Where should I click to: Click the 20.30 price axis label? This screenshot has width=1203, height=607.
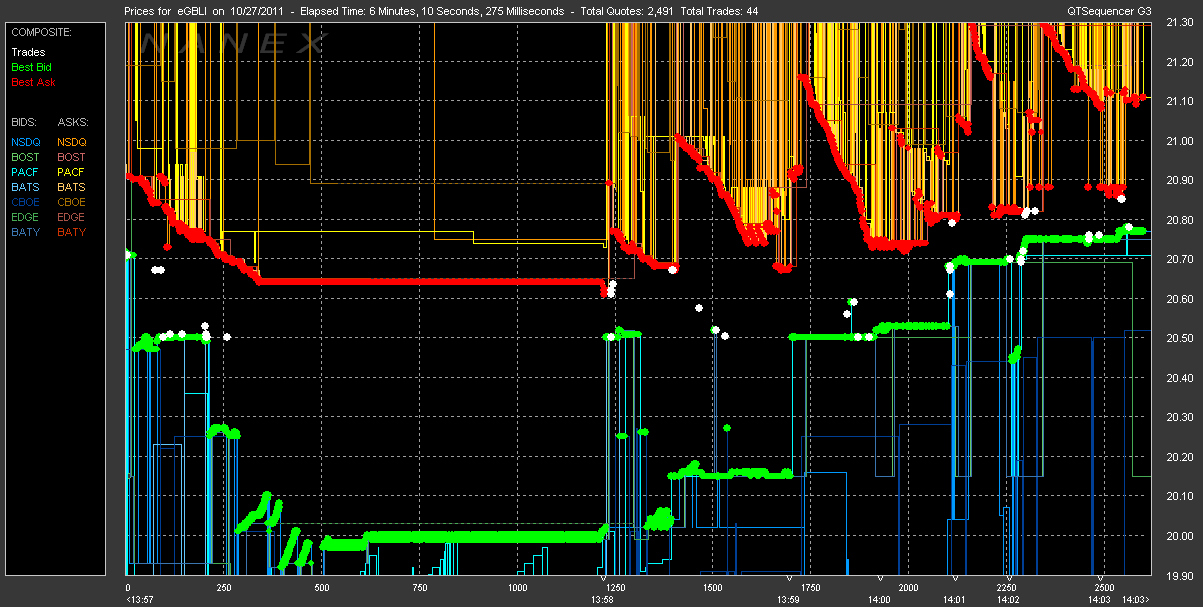[x=1179, y=417]
